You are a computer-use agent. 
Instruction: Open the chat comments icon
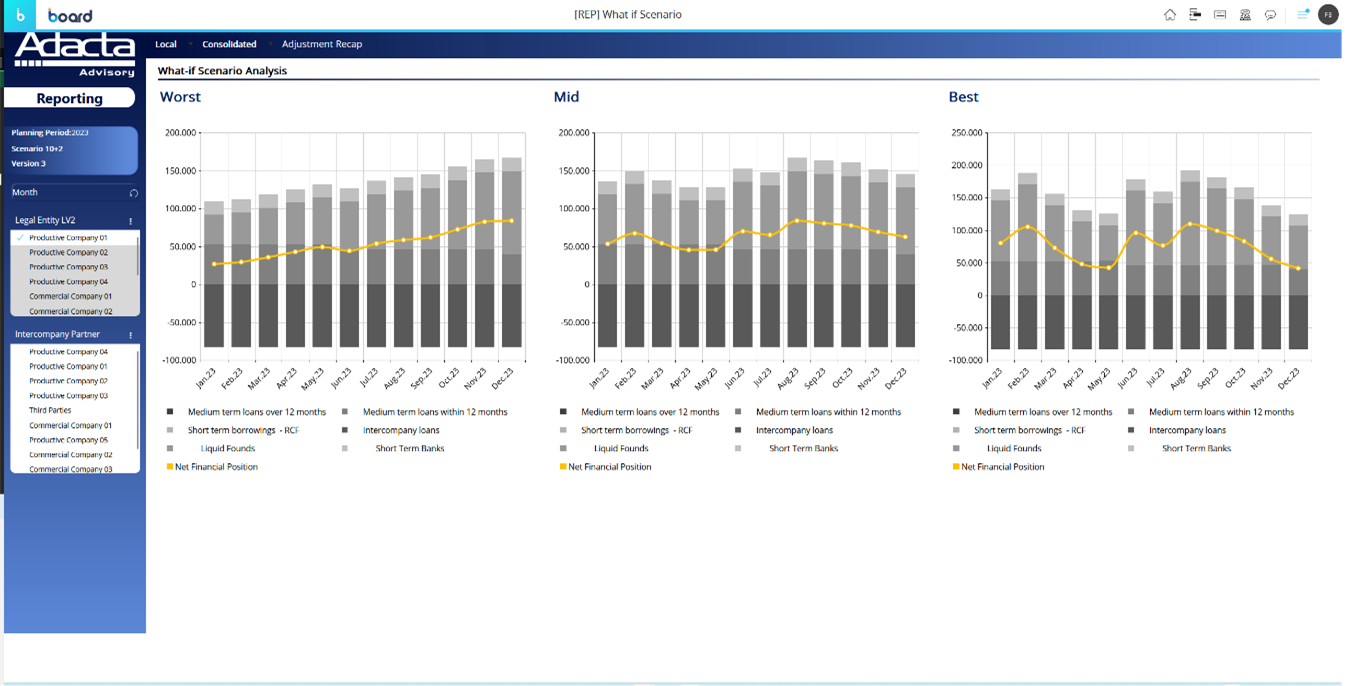[x=1270, y=15]
